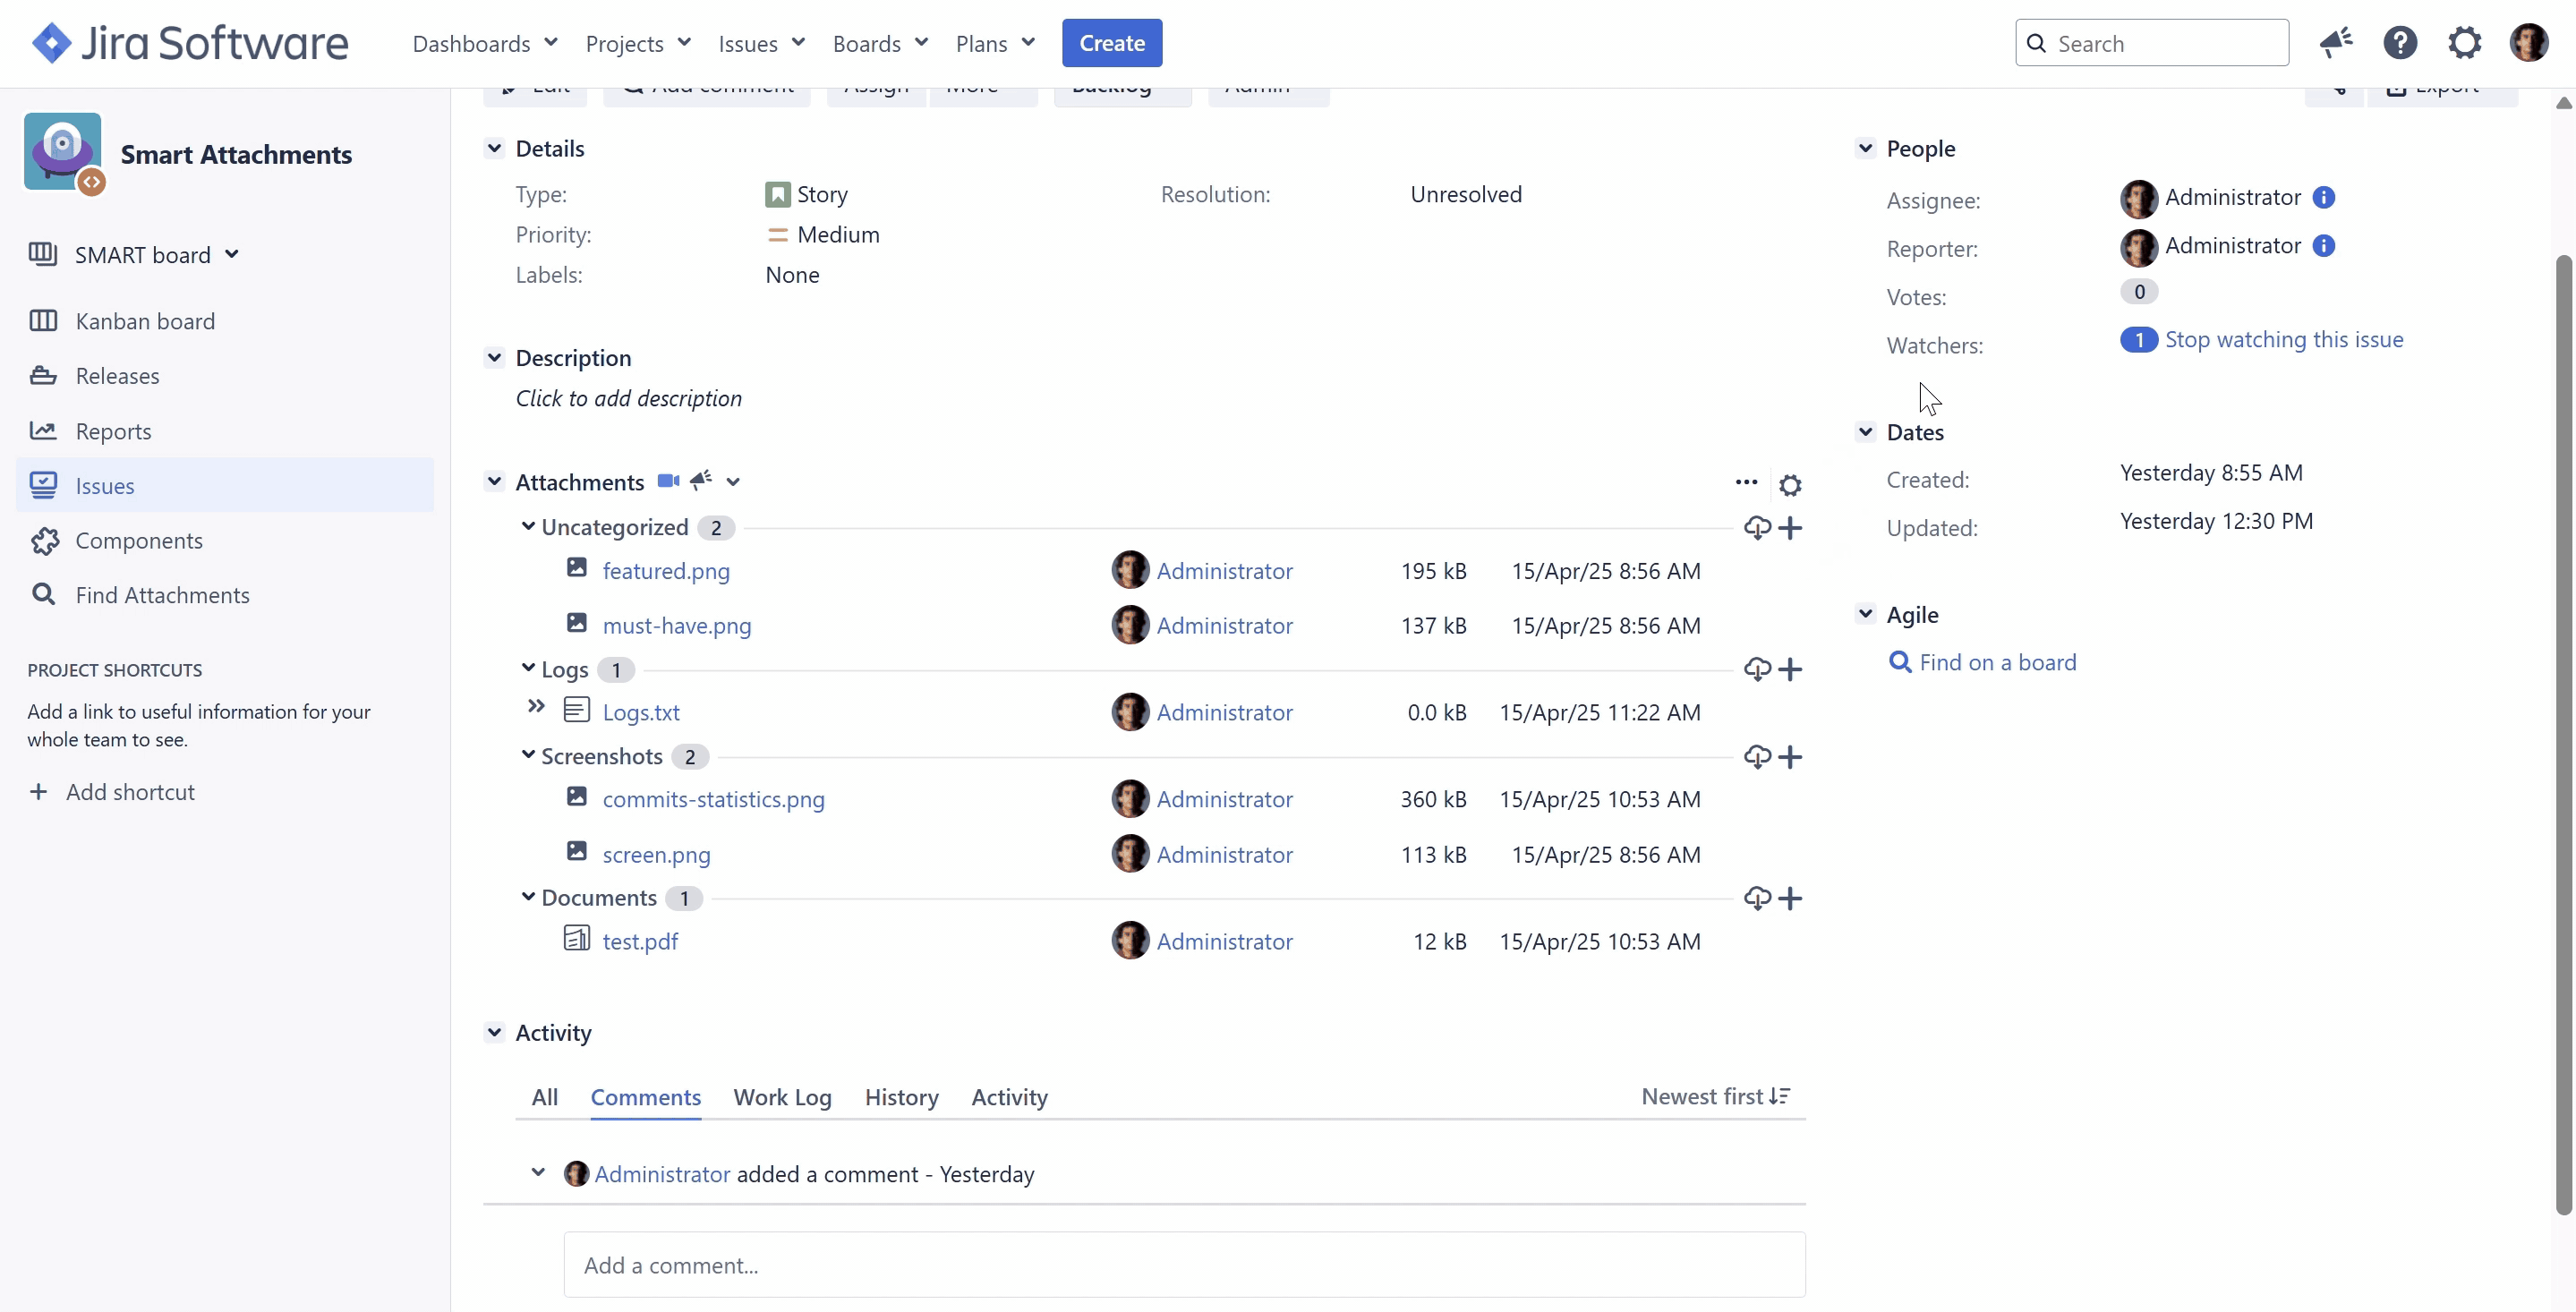Switch to the History activity tab
The width and height of the screenshot is (2576, 1312).
point(901,1097)
